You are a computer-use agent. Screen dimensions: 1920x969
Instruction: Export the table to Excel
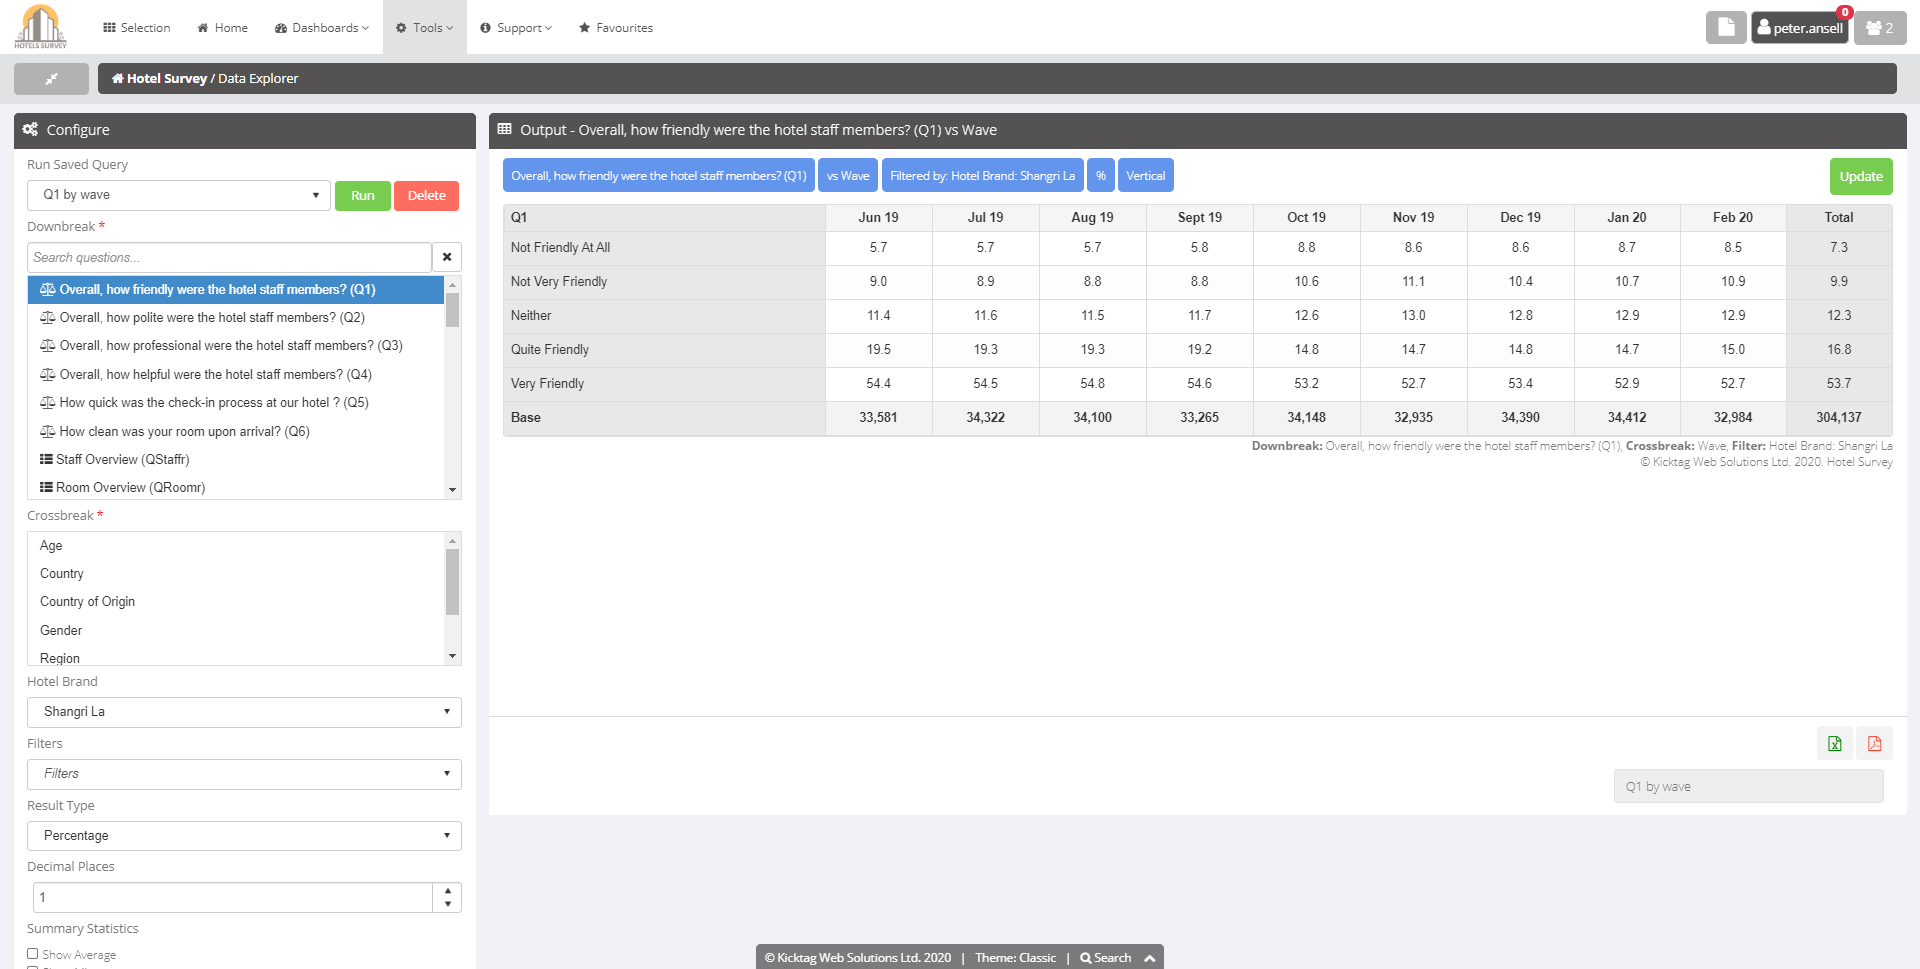(x=1835, y=744)
